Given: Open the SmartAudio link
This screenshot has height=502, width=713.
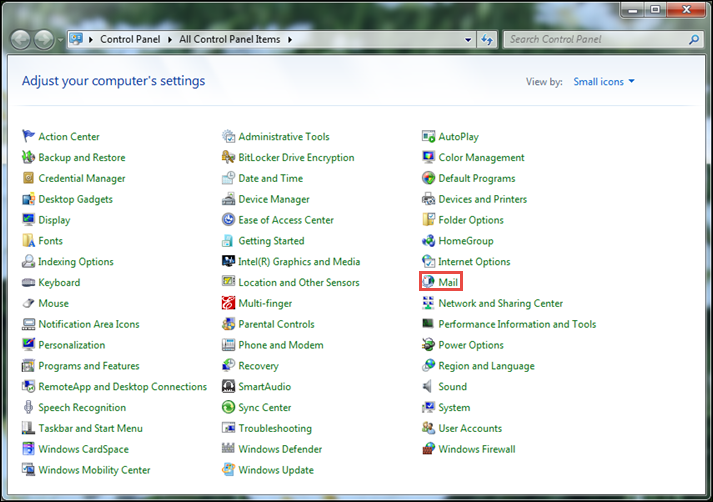Looking at the screenshot, I should (265, 387).
